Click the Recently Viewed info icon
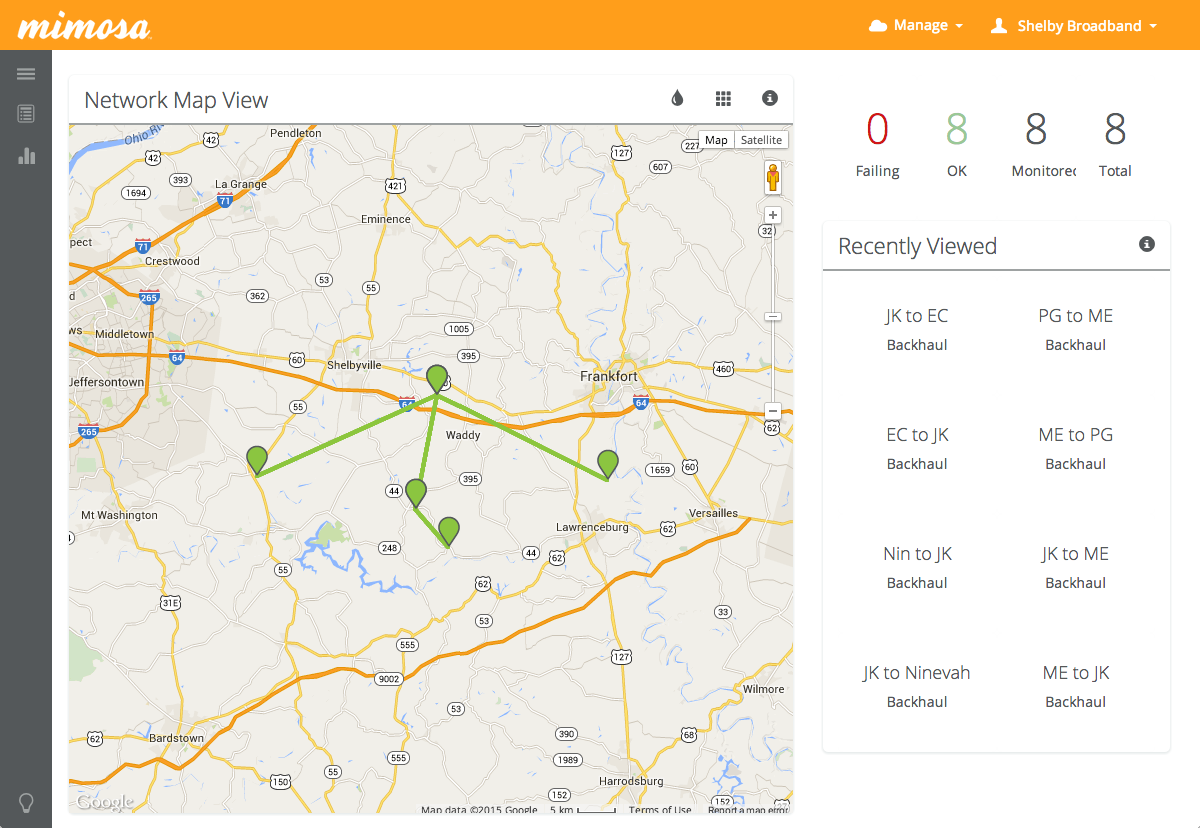 pos(1147,244)
